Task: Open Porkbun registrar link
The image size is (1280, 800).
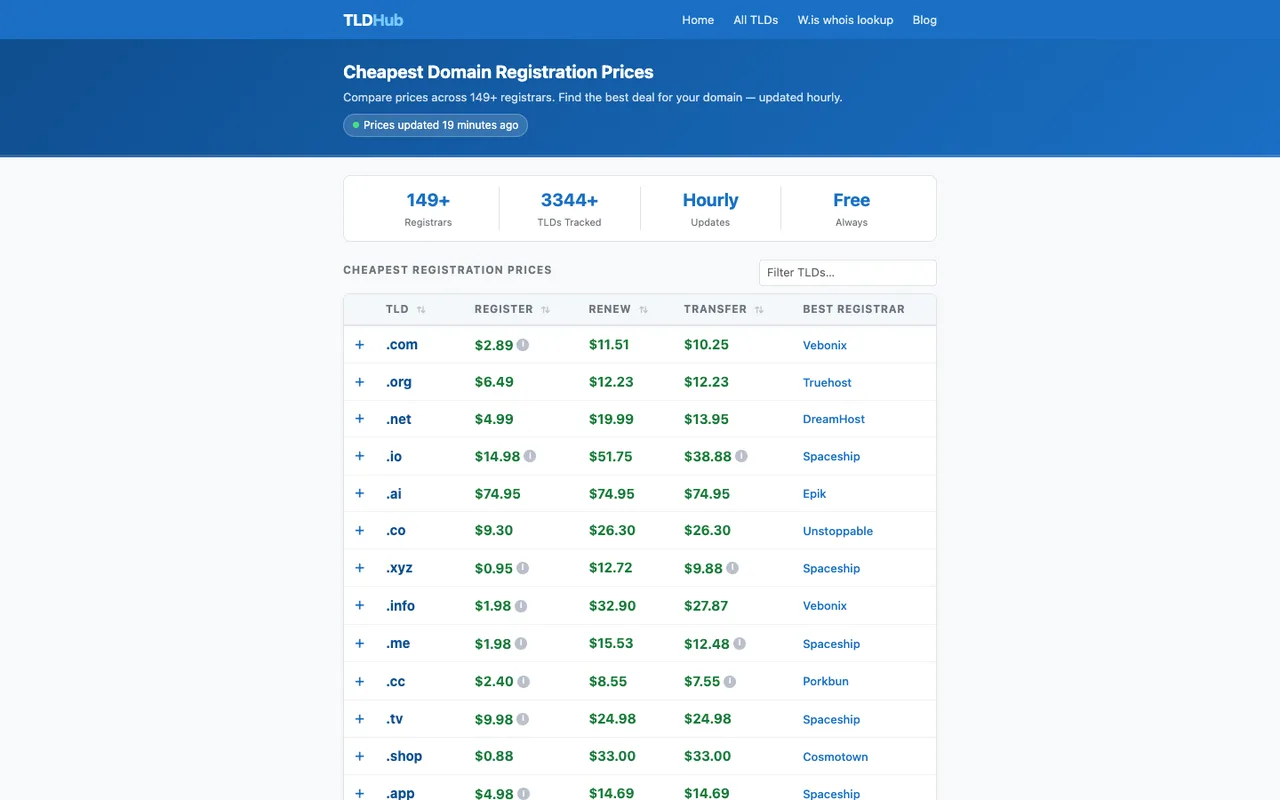Action: pyautogui.click(x=826, y=681)
